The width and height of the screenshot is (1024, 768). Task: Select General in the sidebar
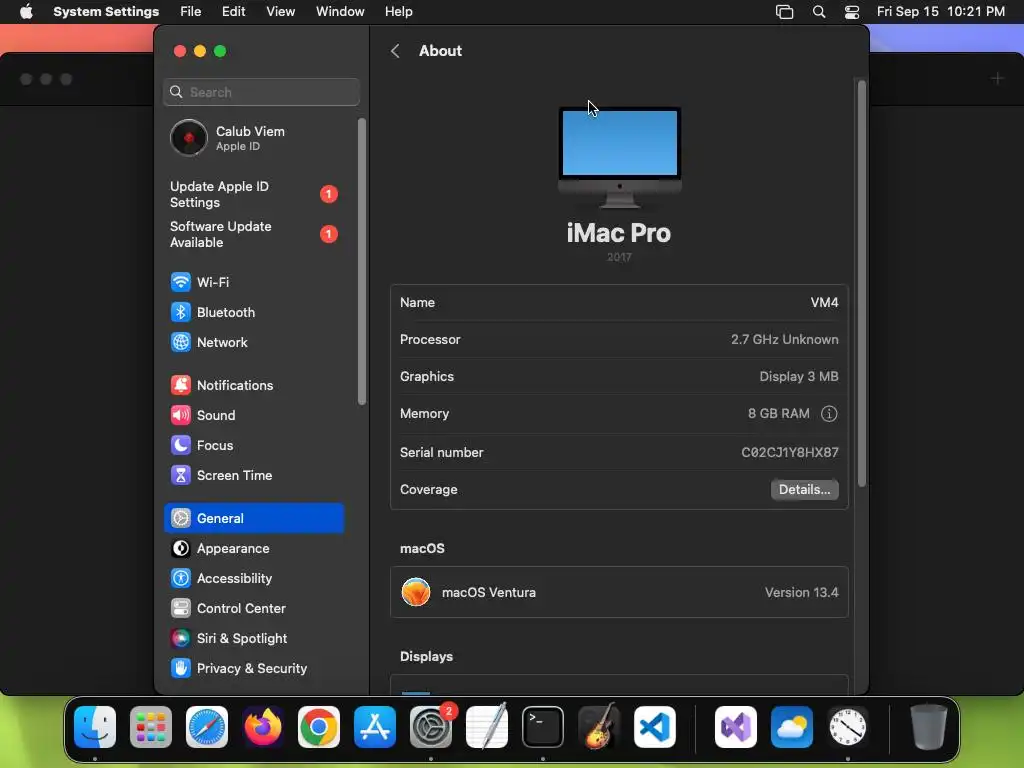tap(253, 519)
